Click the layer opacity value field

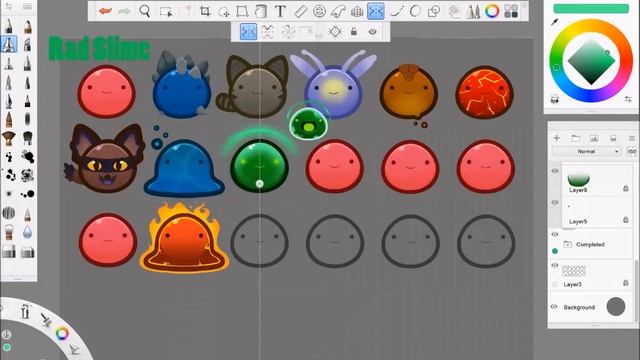[x=631, y=151]
